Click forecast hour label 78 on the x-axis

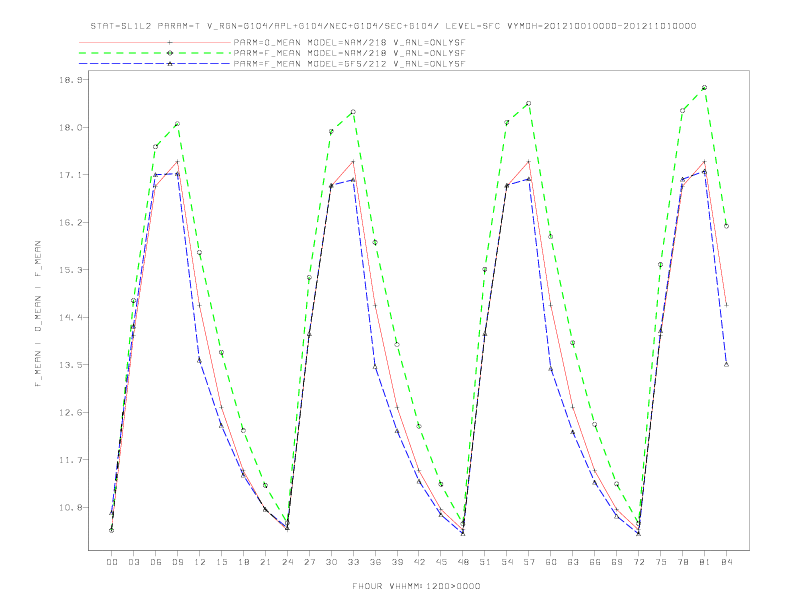point(682,562)
